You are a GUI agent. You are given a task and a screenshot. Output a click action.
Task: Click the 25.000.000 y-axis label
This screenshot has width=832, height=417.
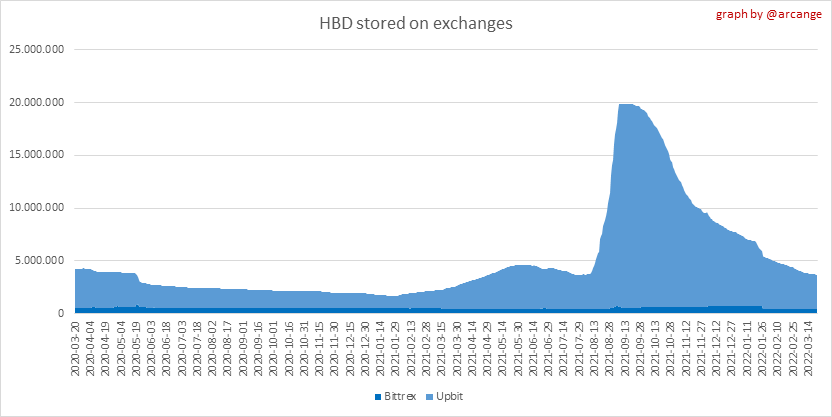37,50
